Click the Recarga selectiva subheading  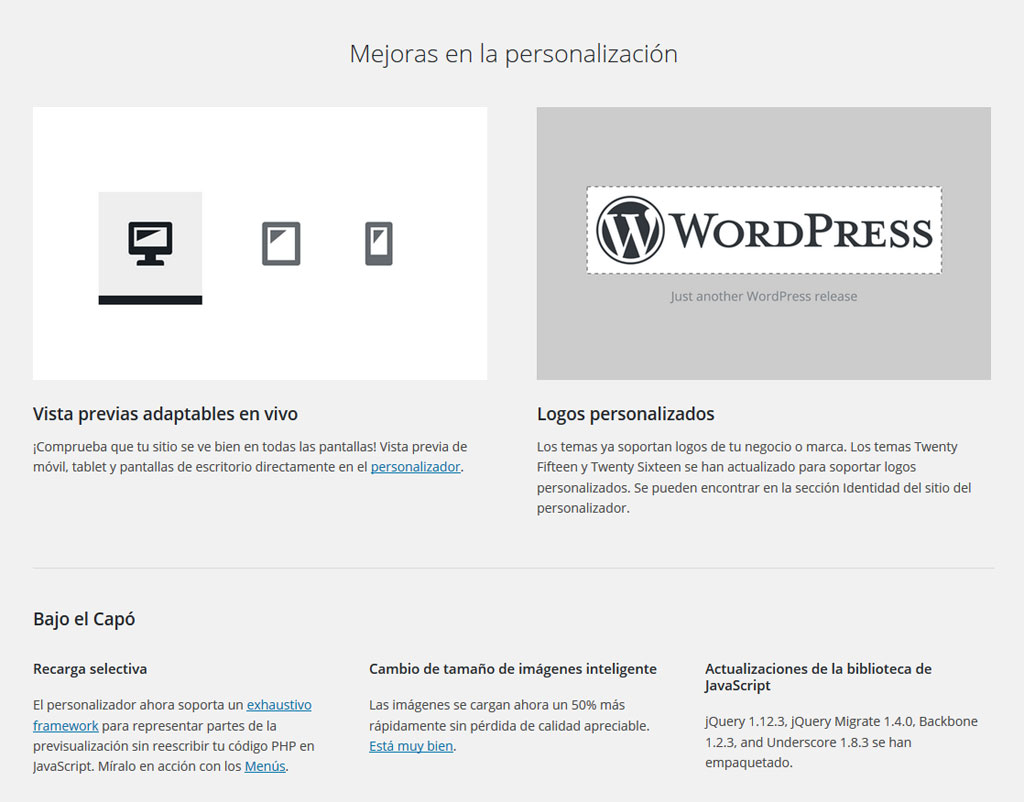(90, 669)
